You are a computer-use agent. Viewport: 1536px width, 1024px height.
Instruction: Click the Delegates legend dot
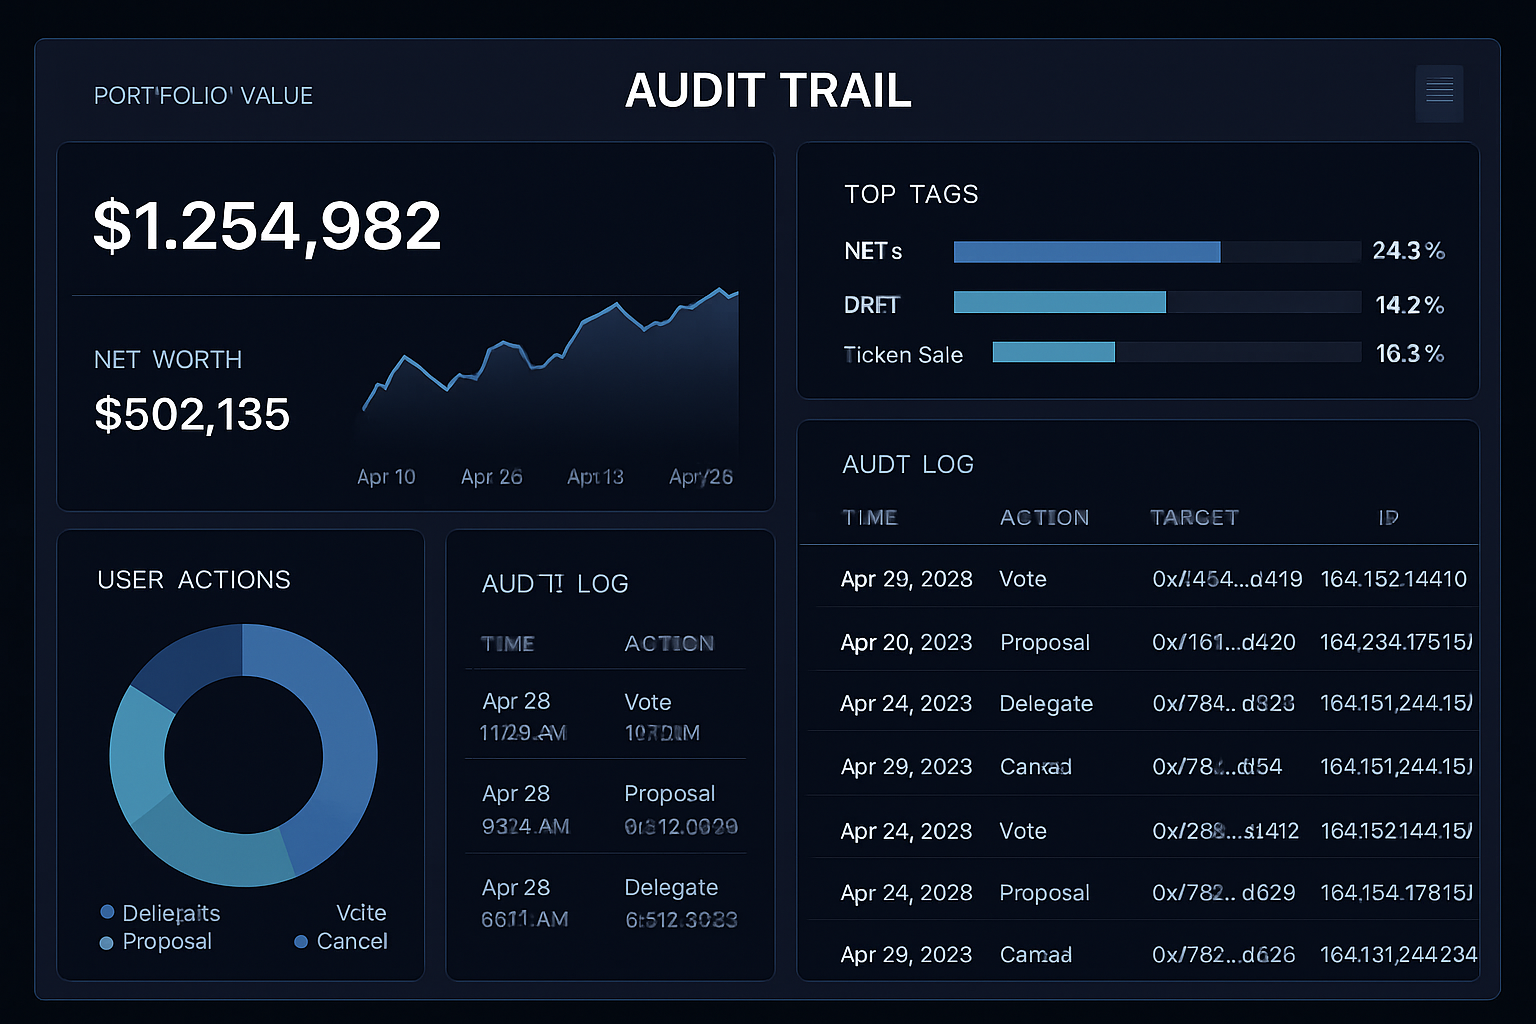pyautogui.click(x=106, y=912)
